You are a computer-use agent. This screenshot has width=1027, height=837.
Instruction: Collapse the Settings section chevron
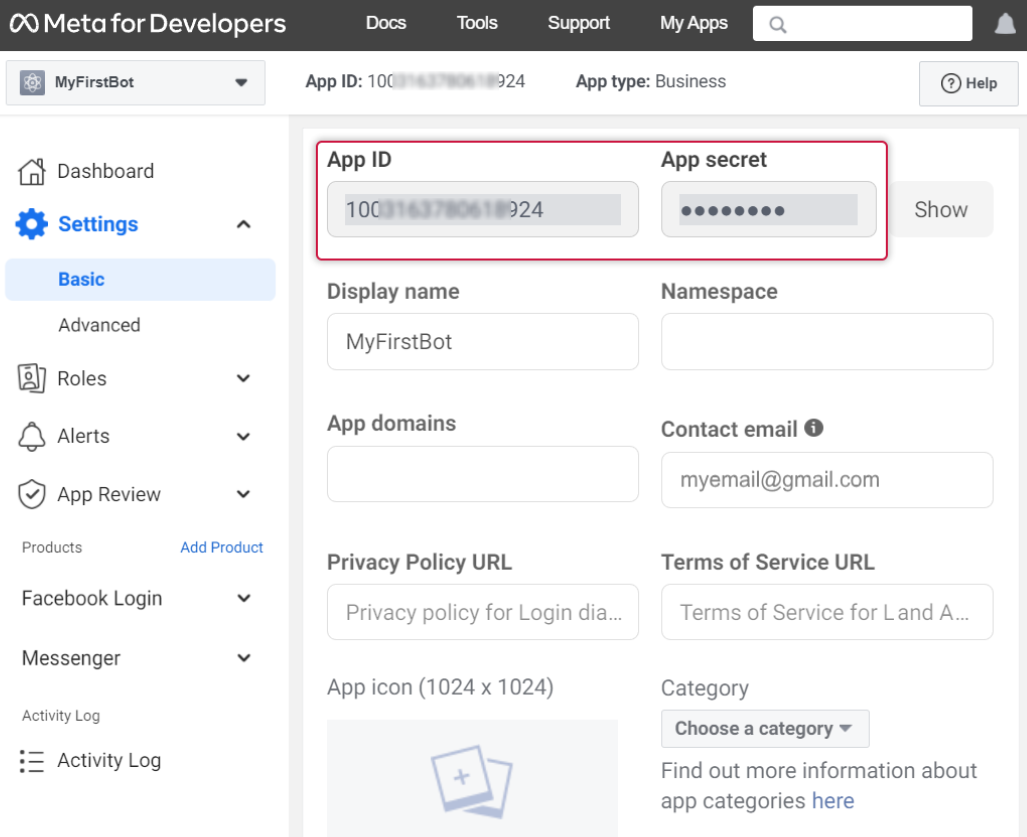(243, 225)
